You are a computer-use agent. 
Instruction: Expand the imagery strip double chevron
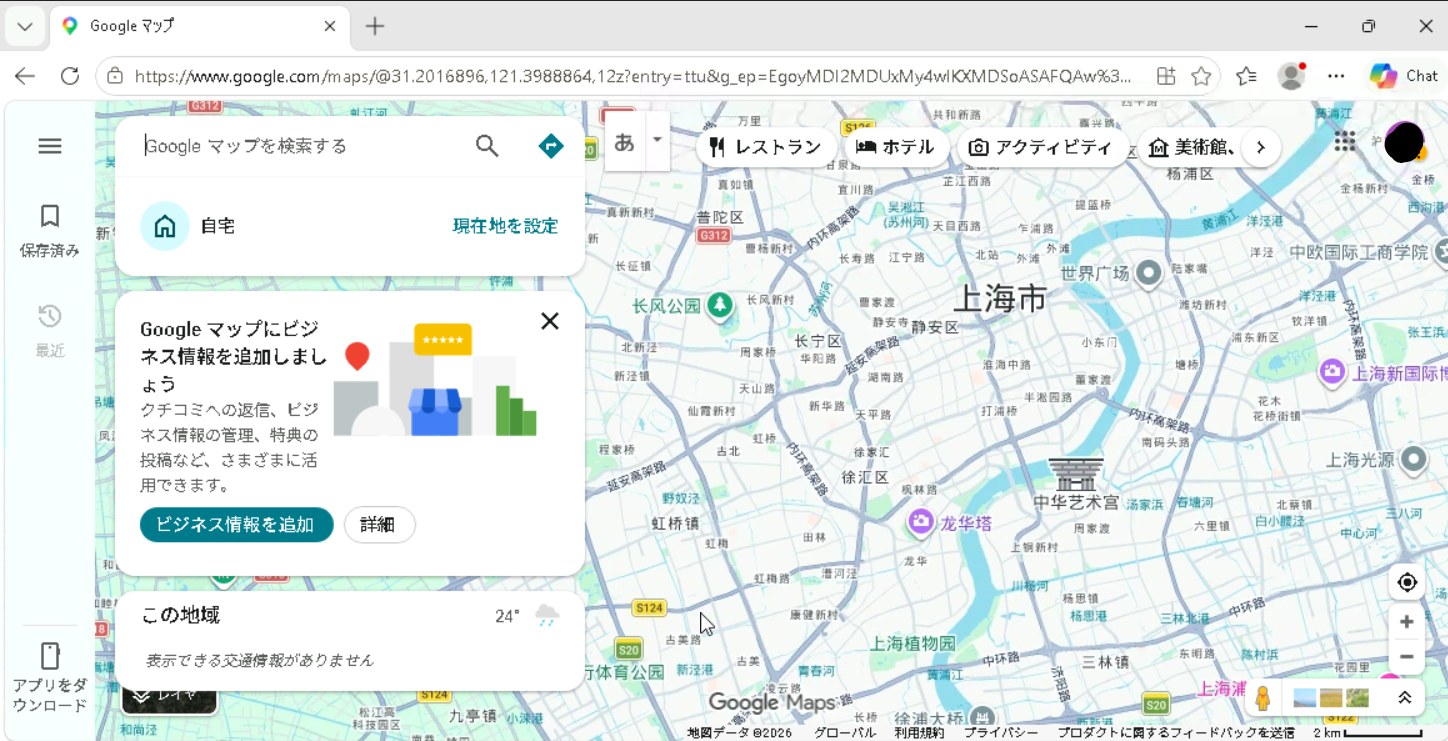1405,698
